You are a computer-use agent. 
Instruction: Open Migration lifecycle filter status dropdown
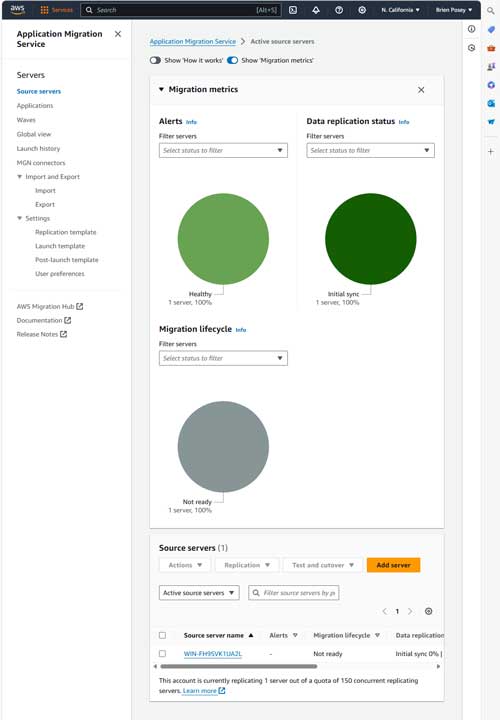point(223,358)
